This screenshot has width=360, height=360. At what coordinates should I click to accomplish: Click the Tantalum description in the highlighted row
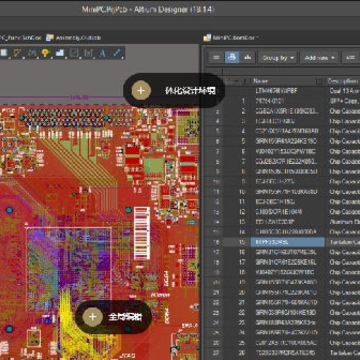343,242
